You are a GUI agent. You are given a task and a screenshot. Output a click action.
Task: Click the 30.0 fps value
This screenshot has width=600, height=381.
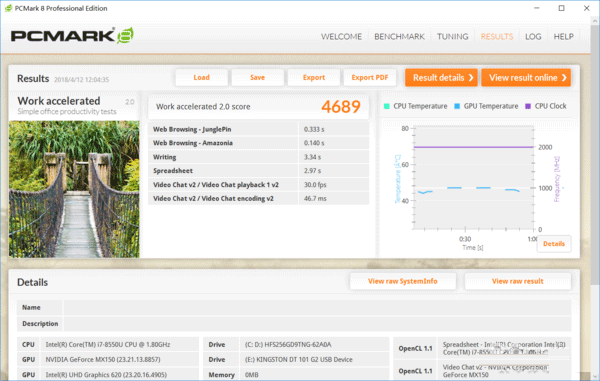click(315, 185)
